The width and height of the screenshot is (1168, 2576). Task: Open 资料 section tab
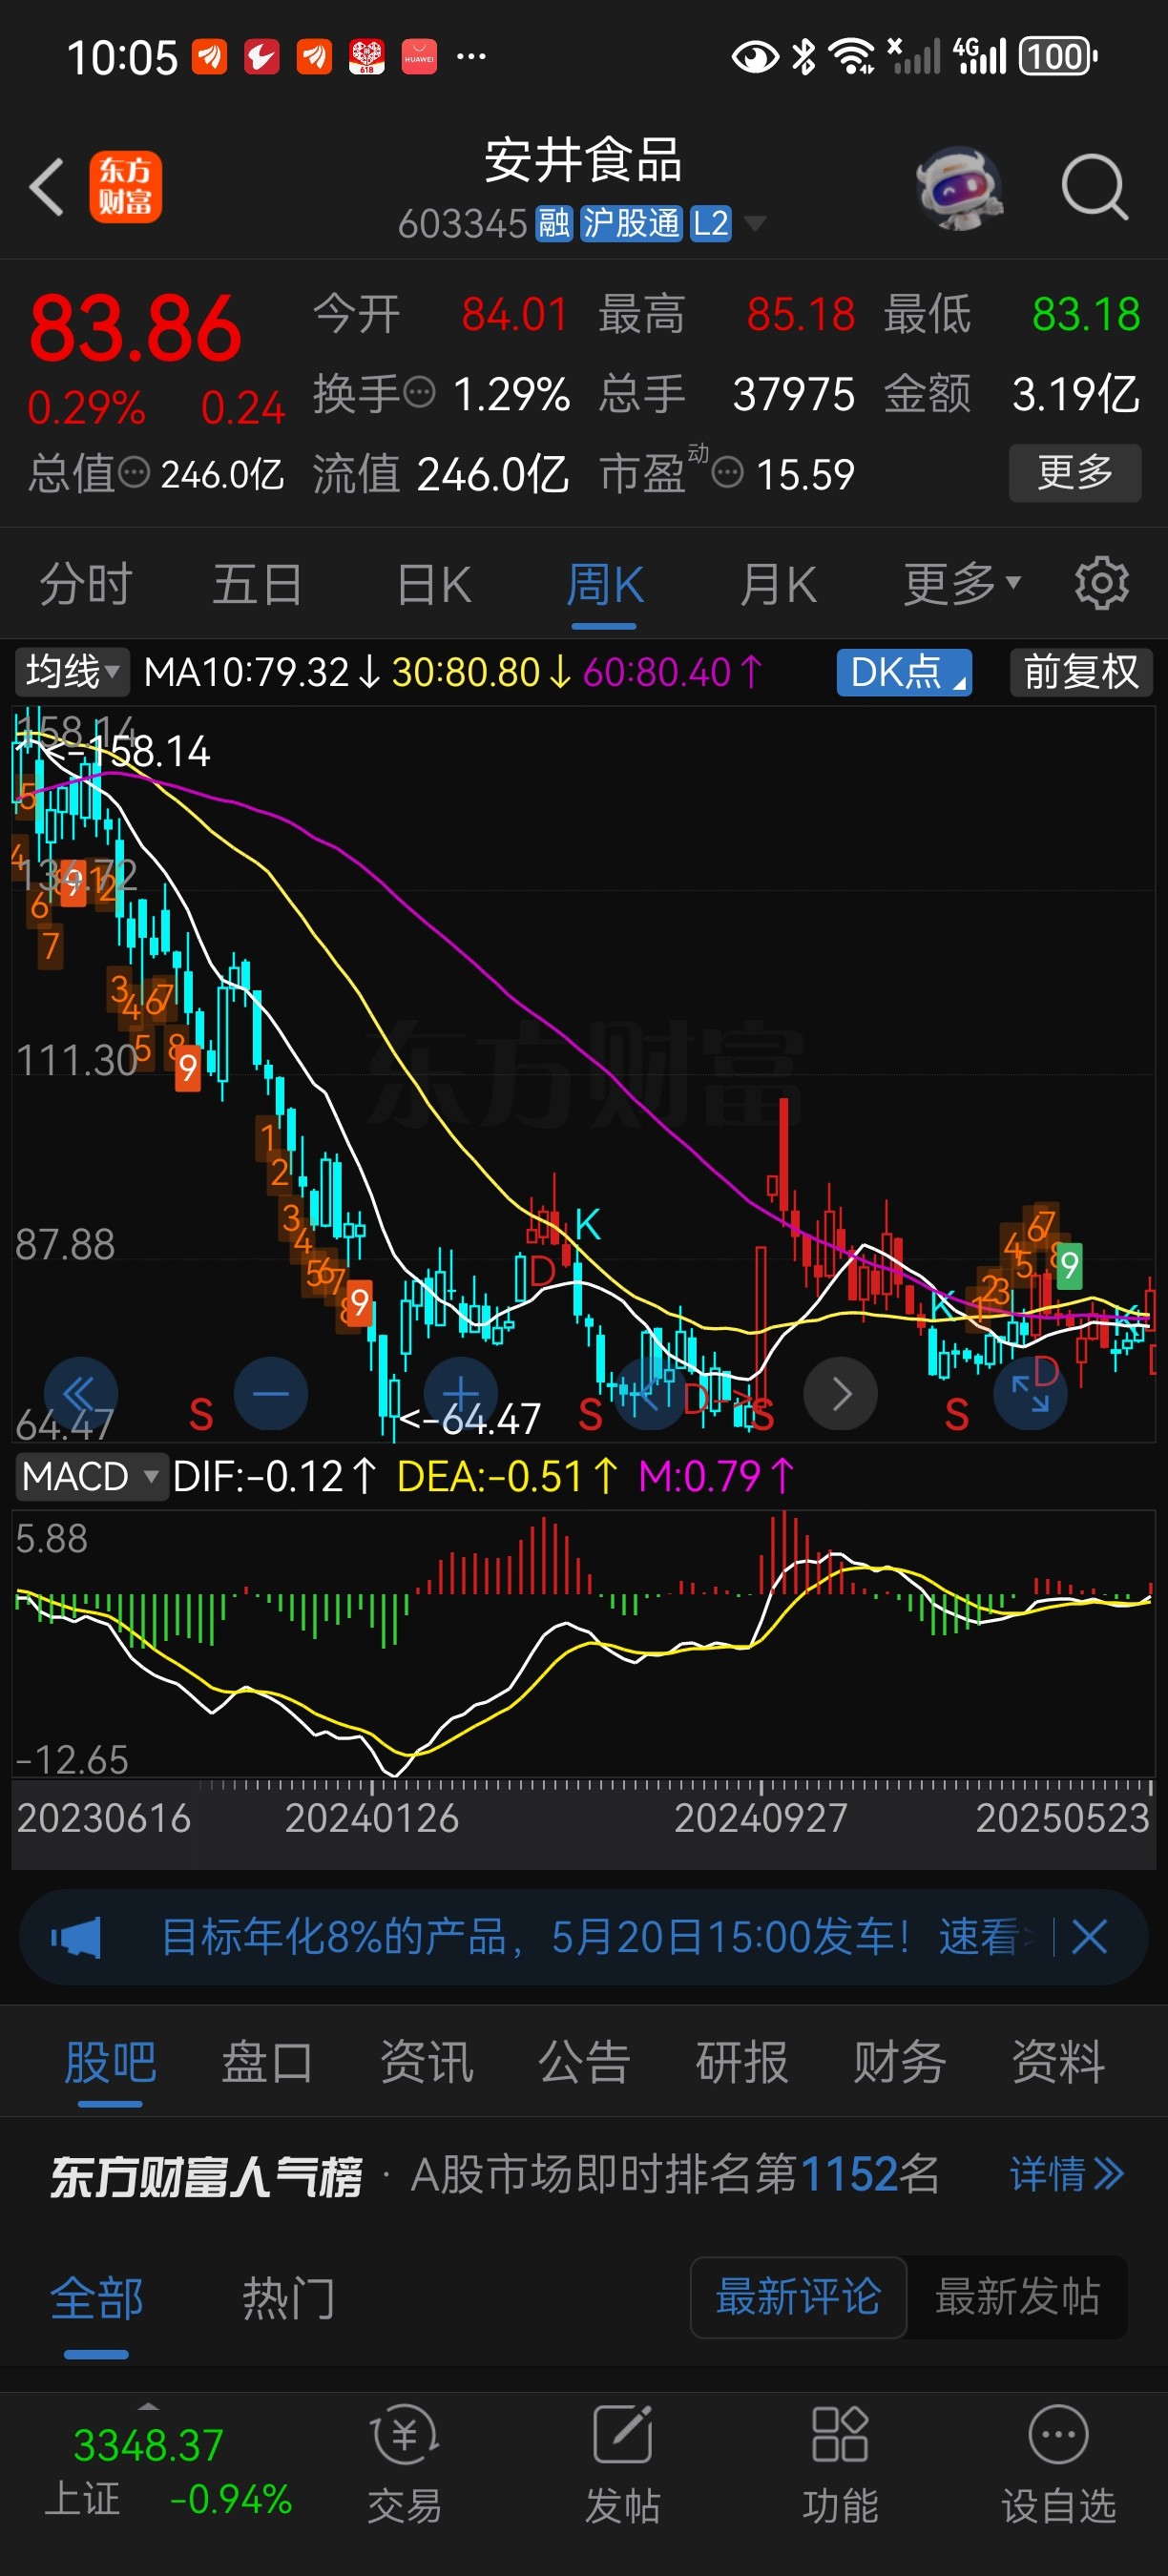tap(1058, 2062)
